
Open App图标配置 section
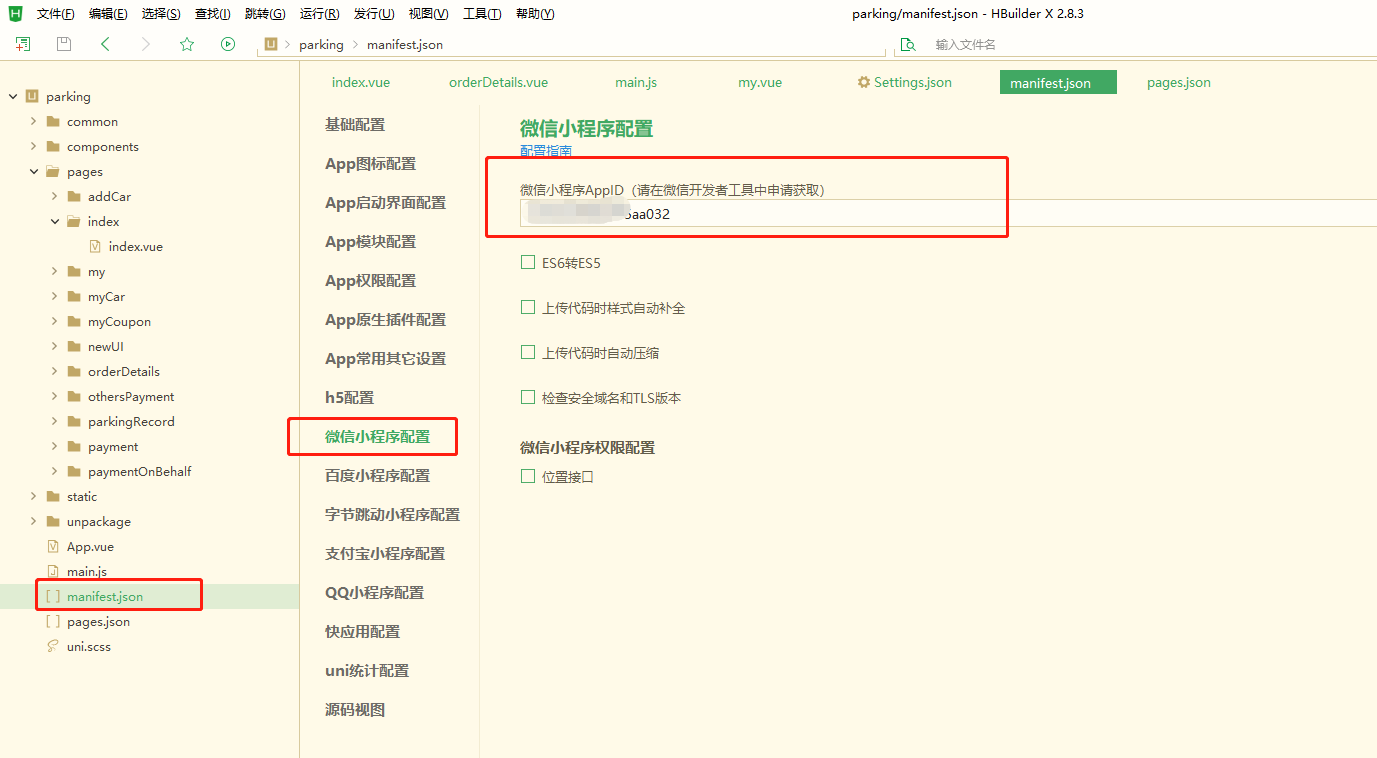(x=370, y=164)
